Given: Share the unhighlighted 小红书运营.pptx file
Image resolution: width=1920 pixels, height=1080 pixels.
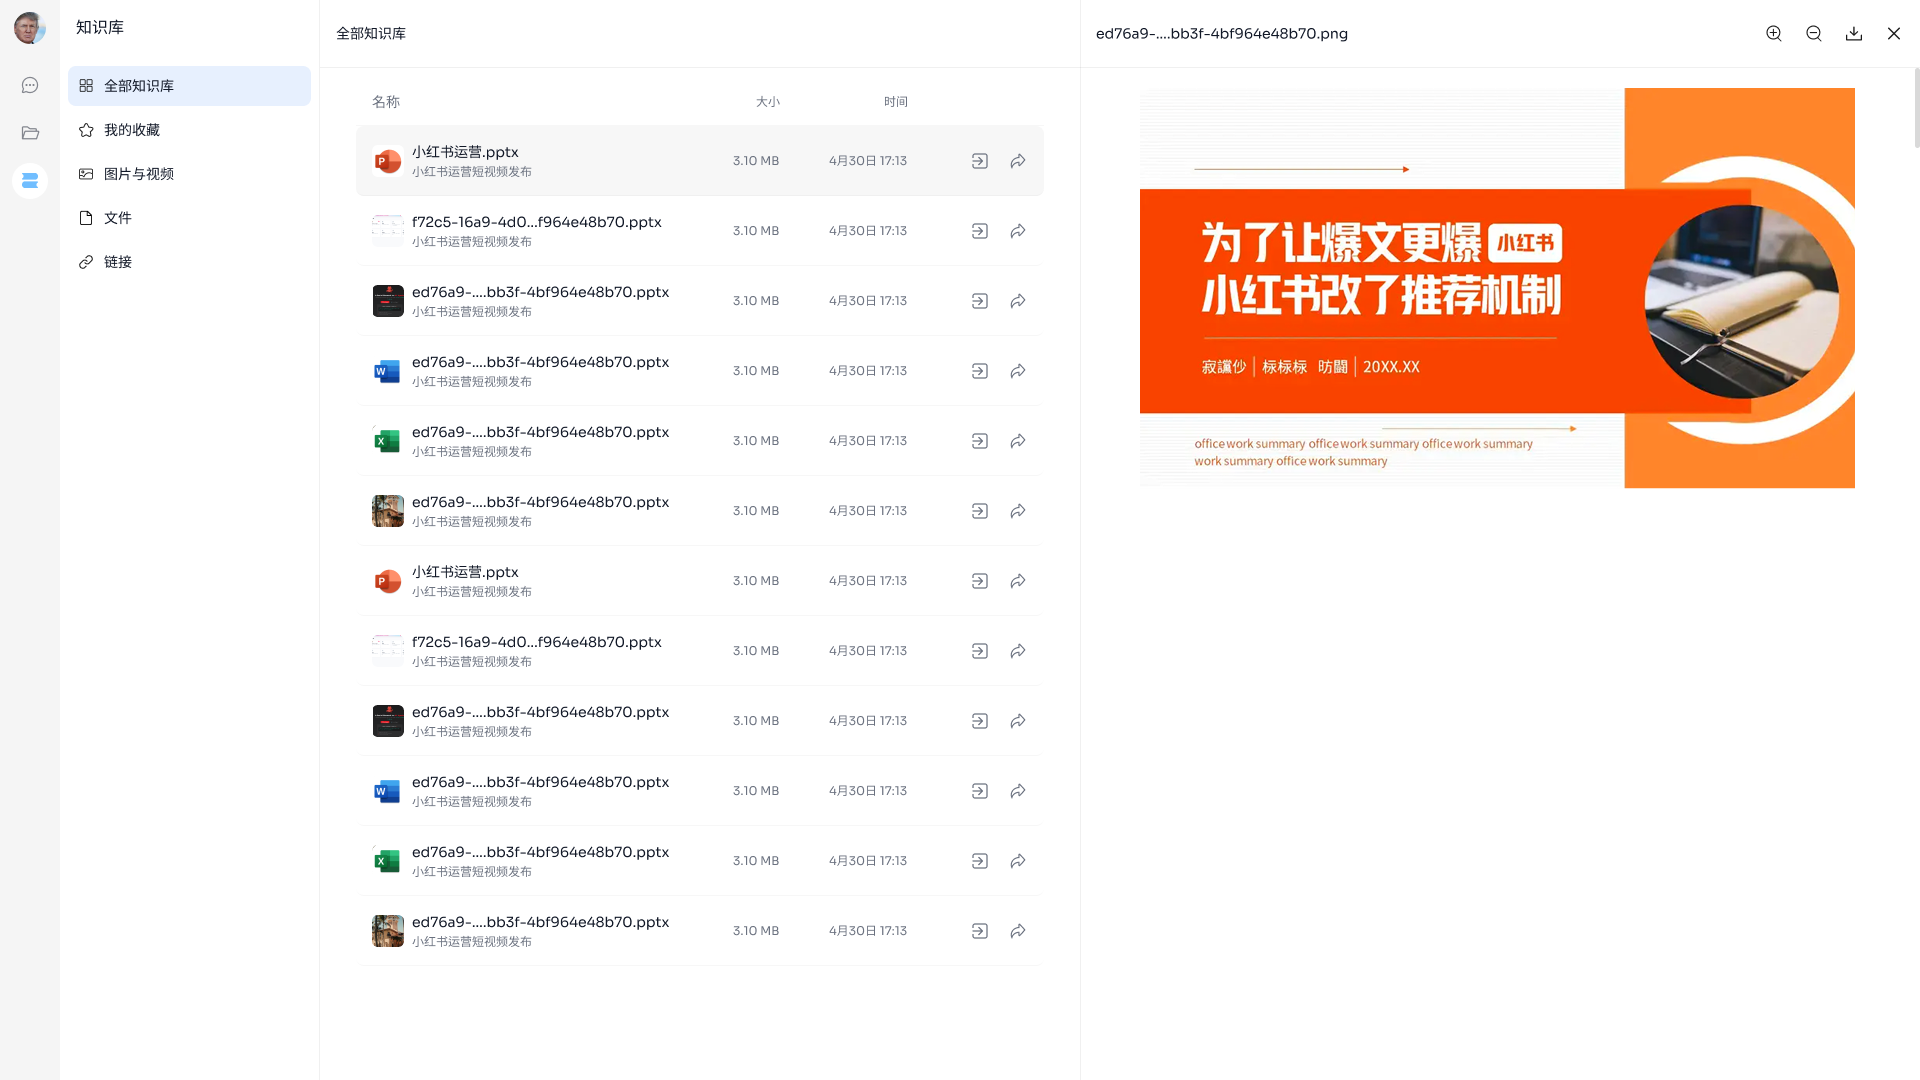Looking at the screenshot, I should 1018,581.
